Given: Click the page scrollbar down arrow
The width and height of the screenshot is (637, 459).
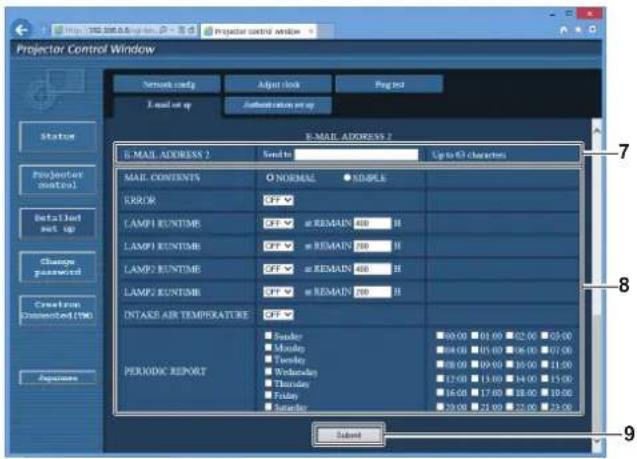Looking at the screenshot, I should click(596, 441).
